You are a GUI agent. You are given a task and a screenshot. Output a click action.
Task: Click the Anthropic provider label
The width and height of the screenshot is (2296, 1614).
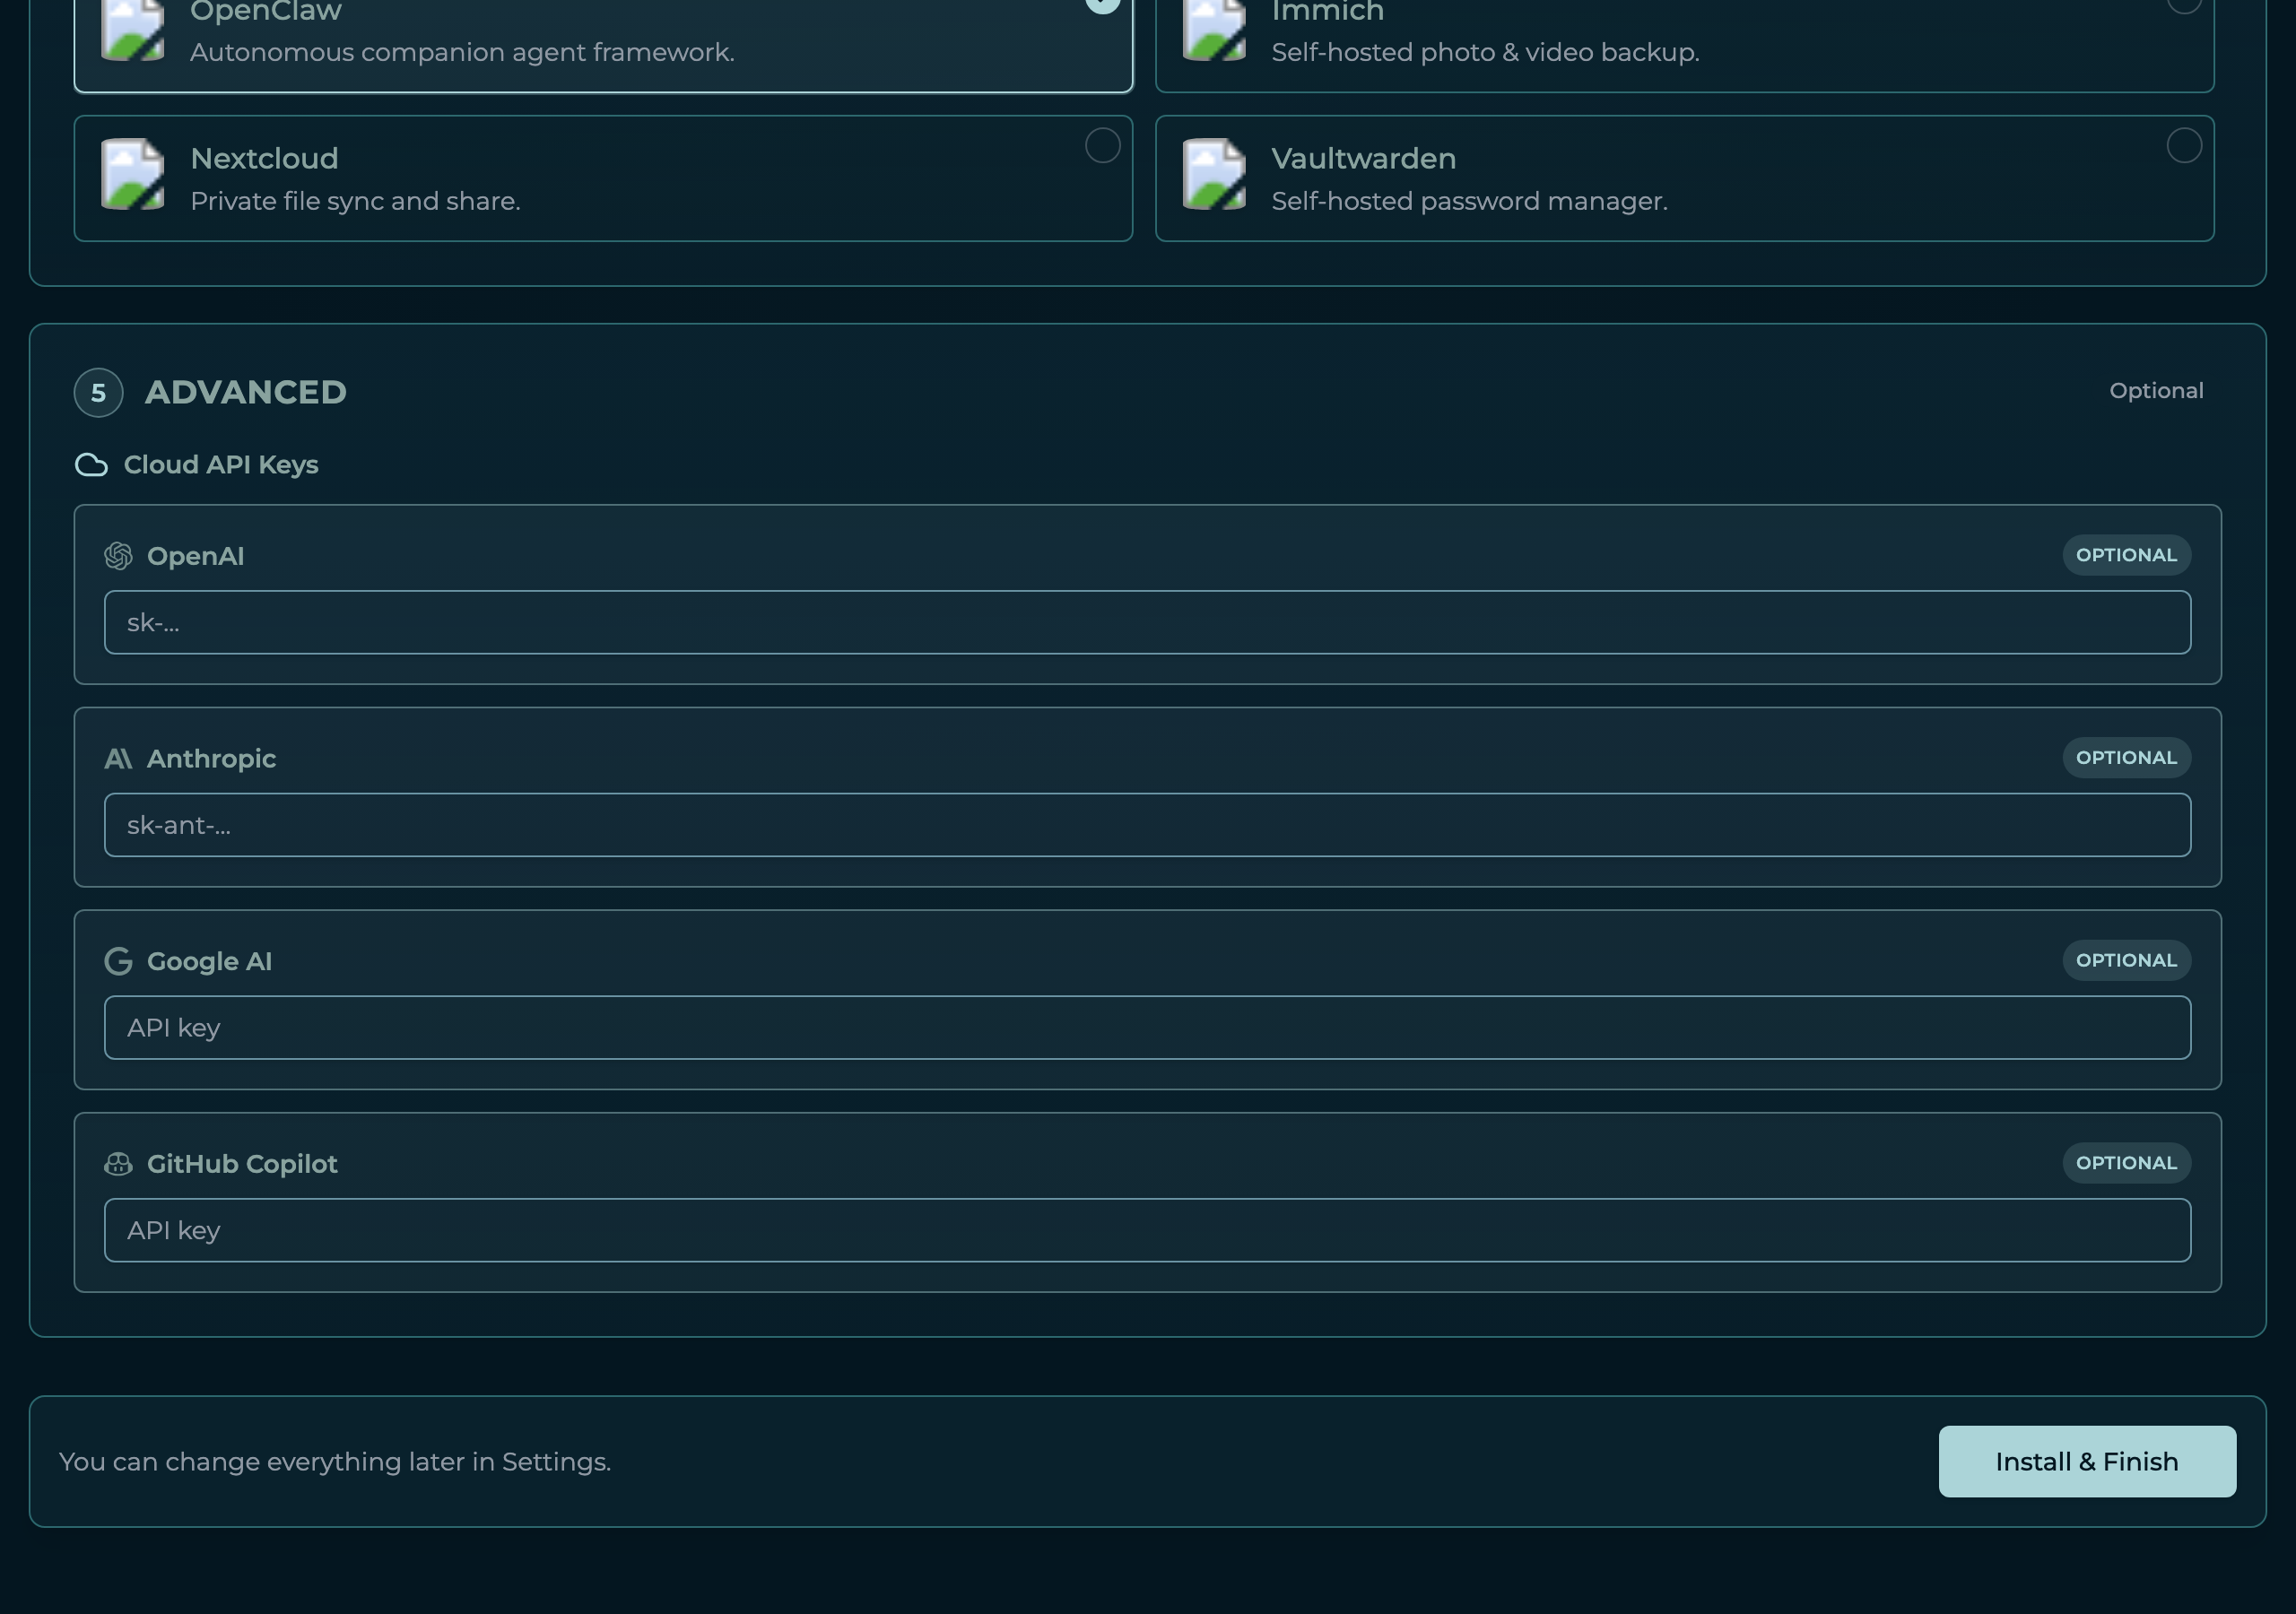tap(211, 759)
